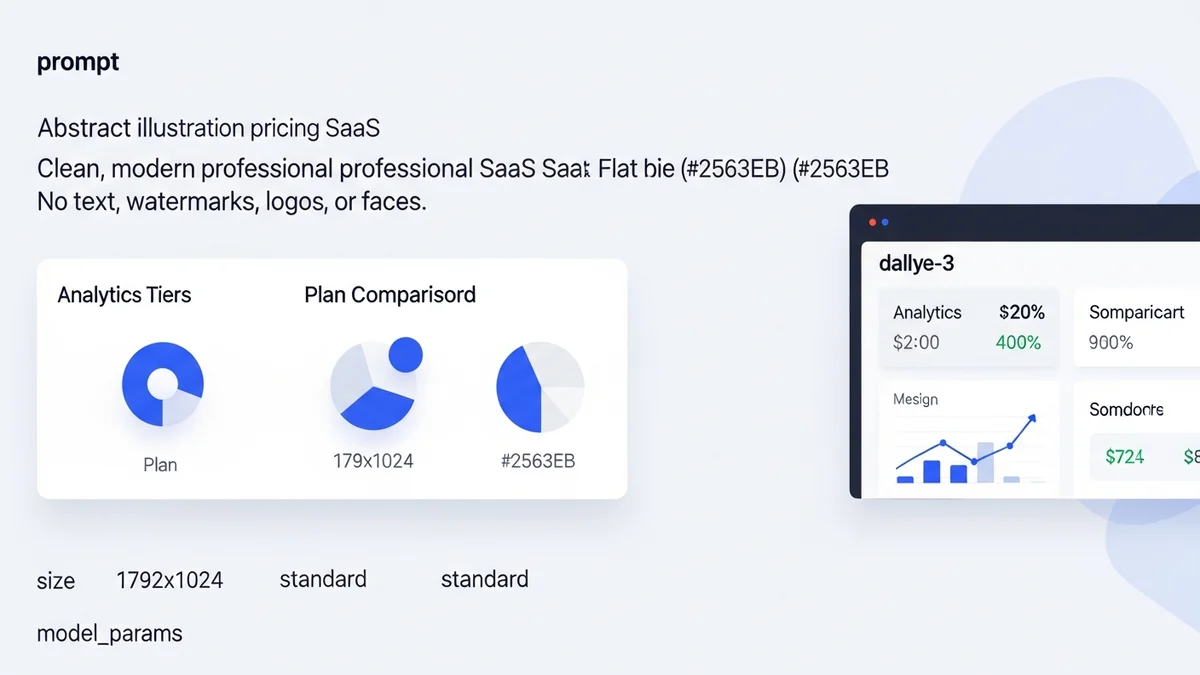Select the Analytics Tiers heading

click(x=124, y=295)
